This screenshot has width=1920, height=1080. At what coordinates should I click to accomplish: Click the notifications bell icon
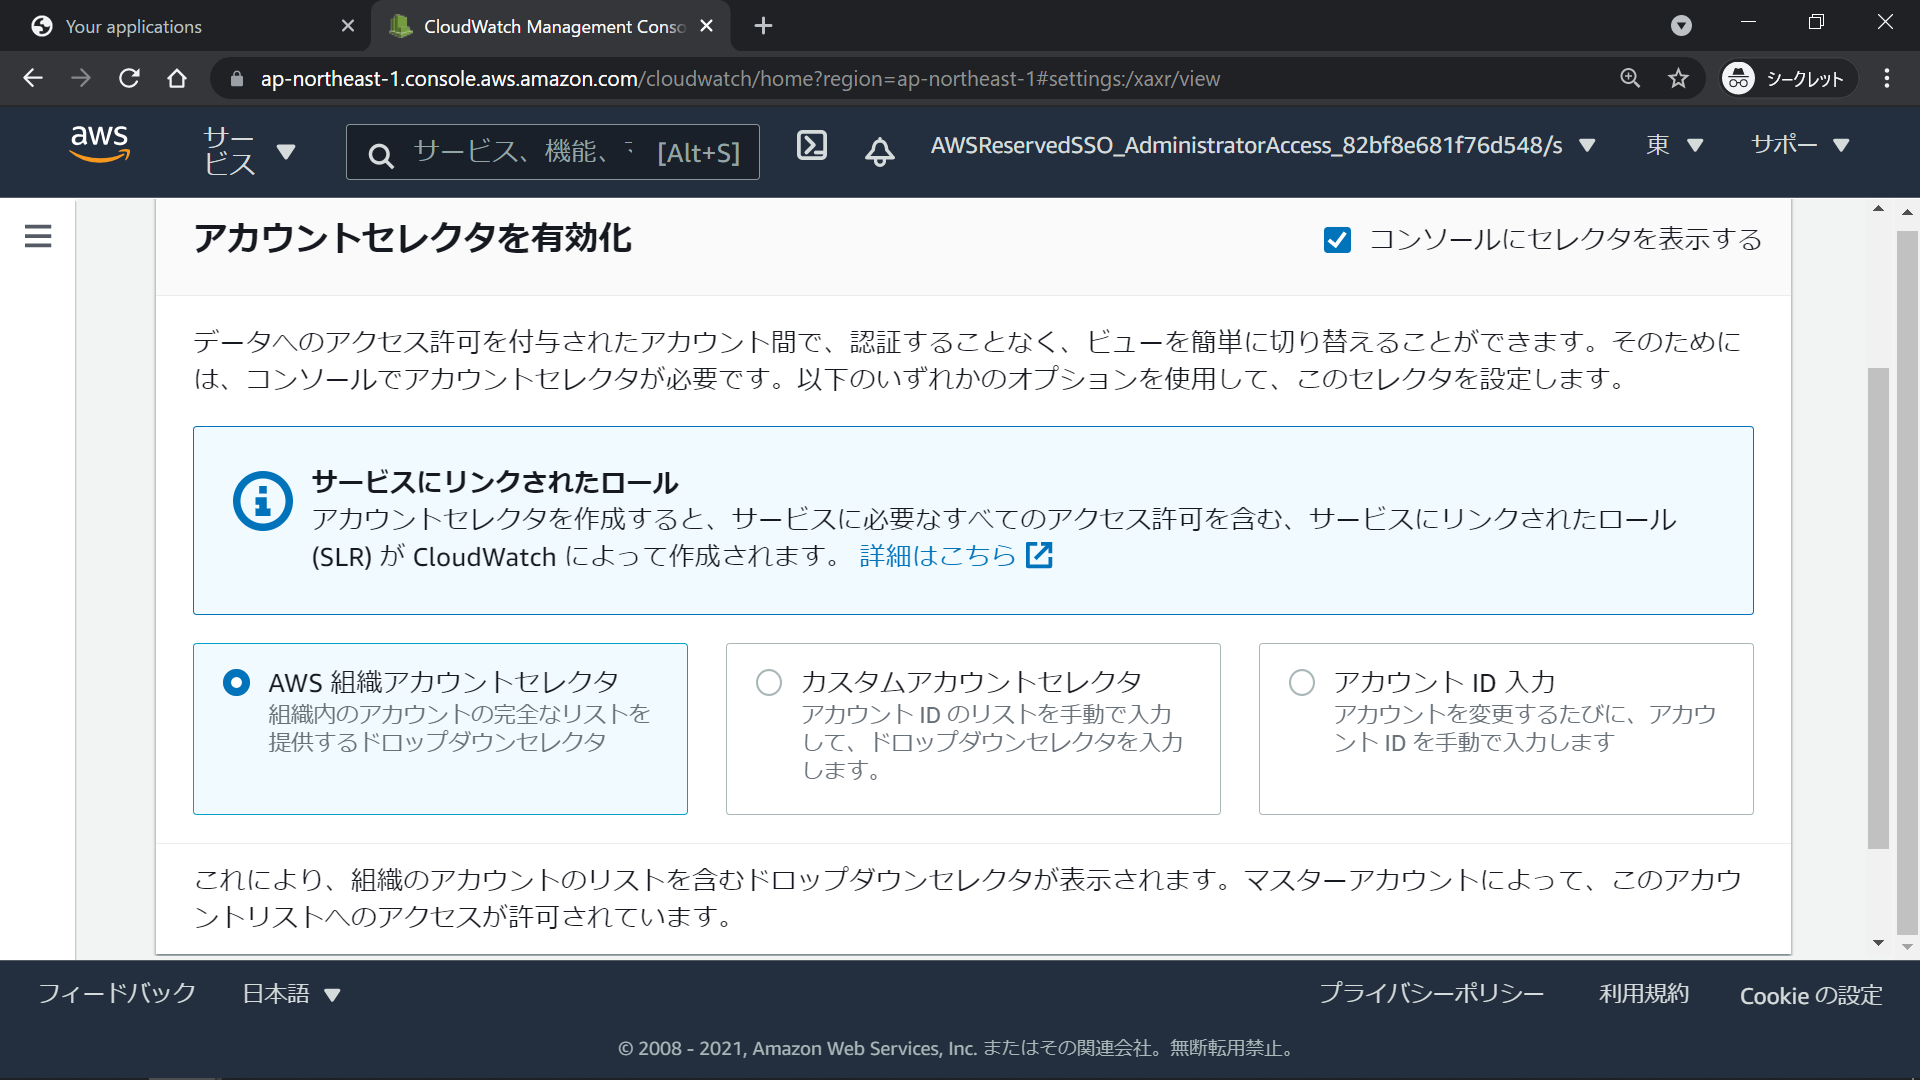click(879, 151)
